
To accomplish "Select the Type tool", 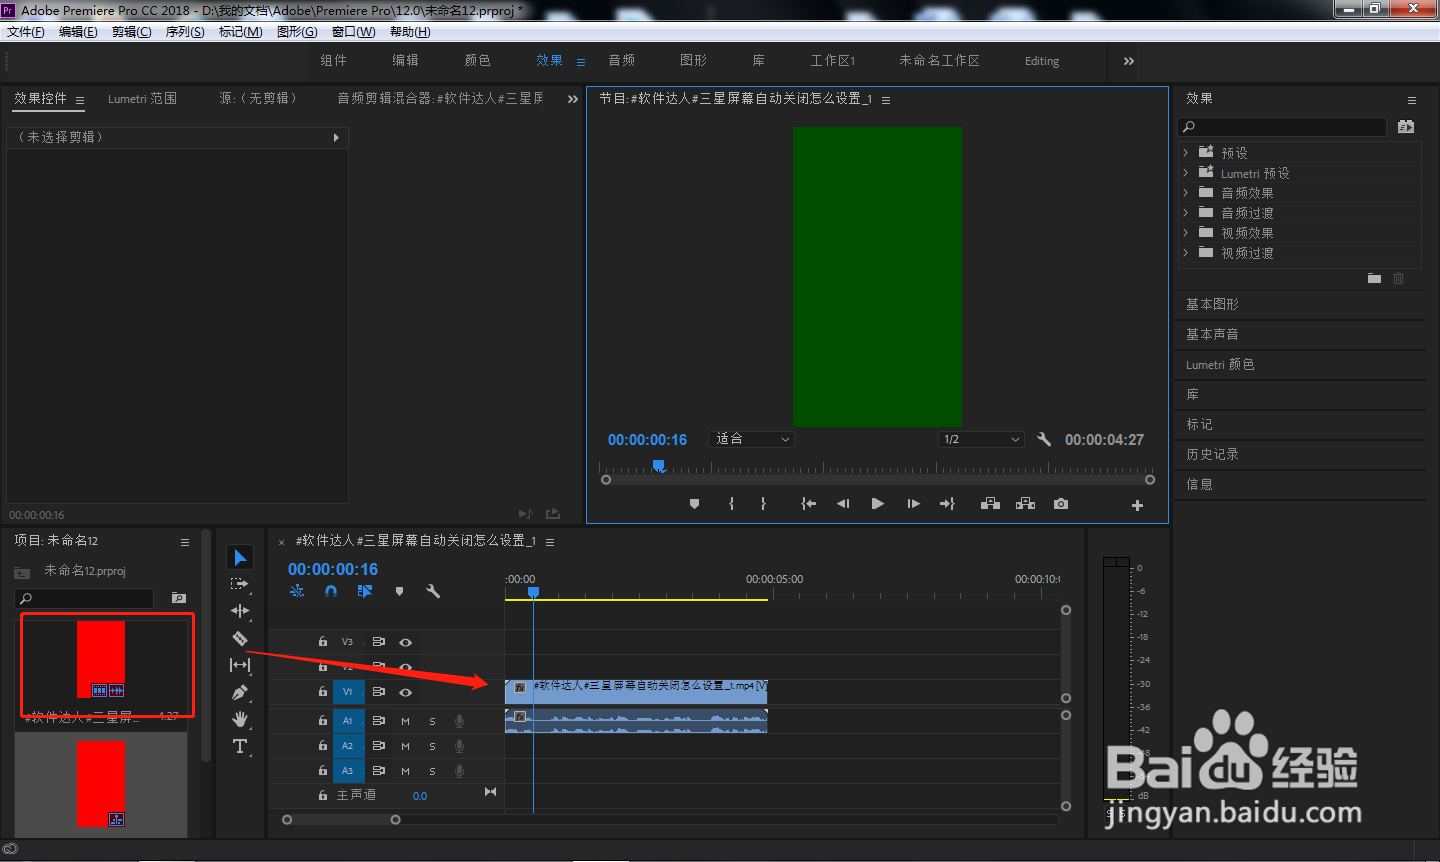I will click(240, 746).
